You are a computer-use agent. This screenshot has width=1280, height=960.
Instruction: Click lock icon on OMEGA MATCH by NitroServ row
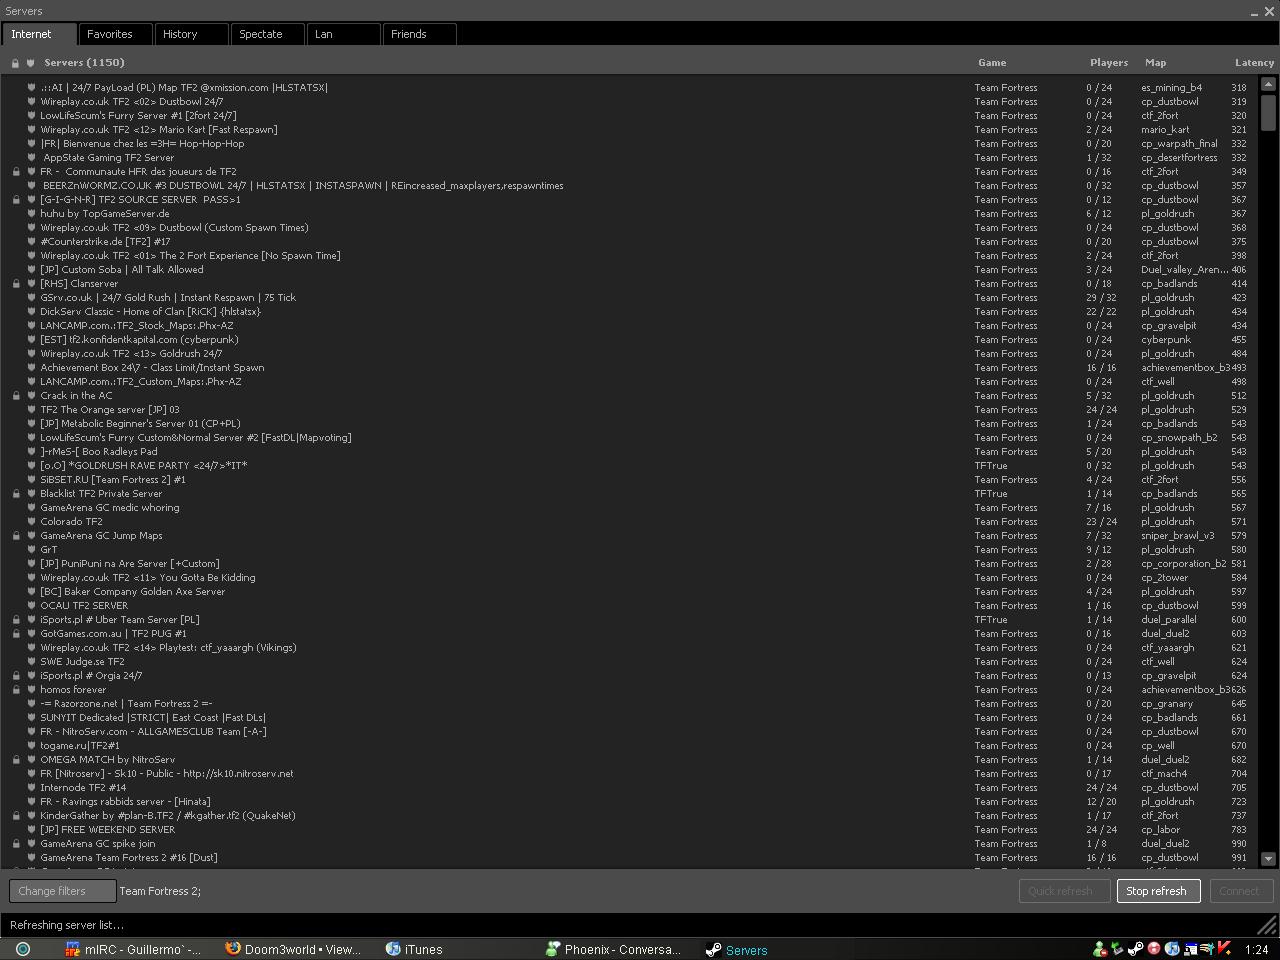[16, 760]
